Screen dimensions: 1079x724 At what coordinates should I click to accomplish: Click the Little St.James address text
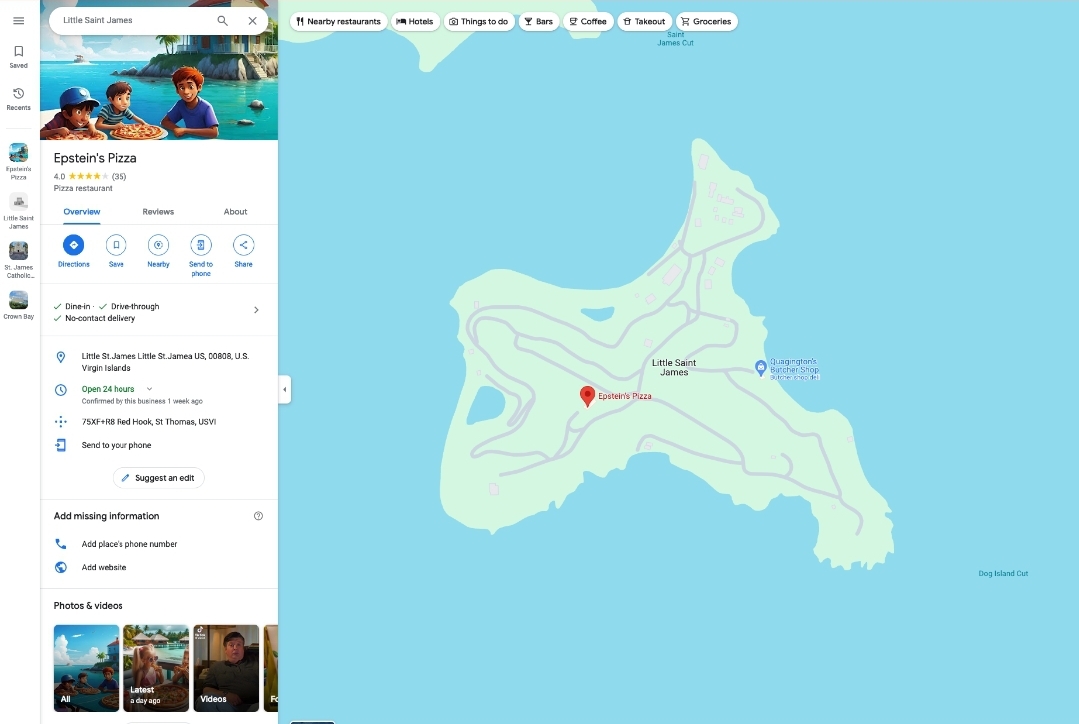coord(165,363)
